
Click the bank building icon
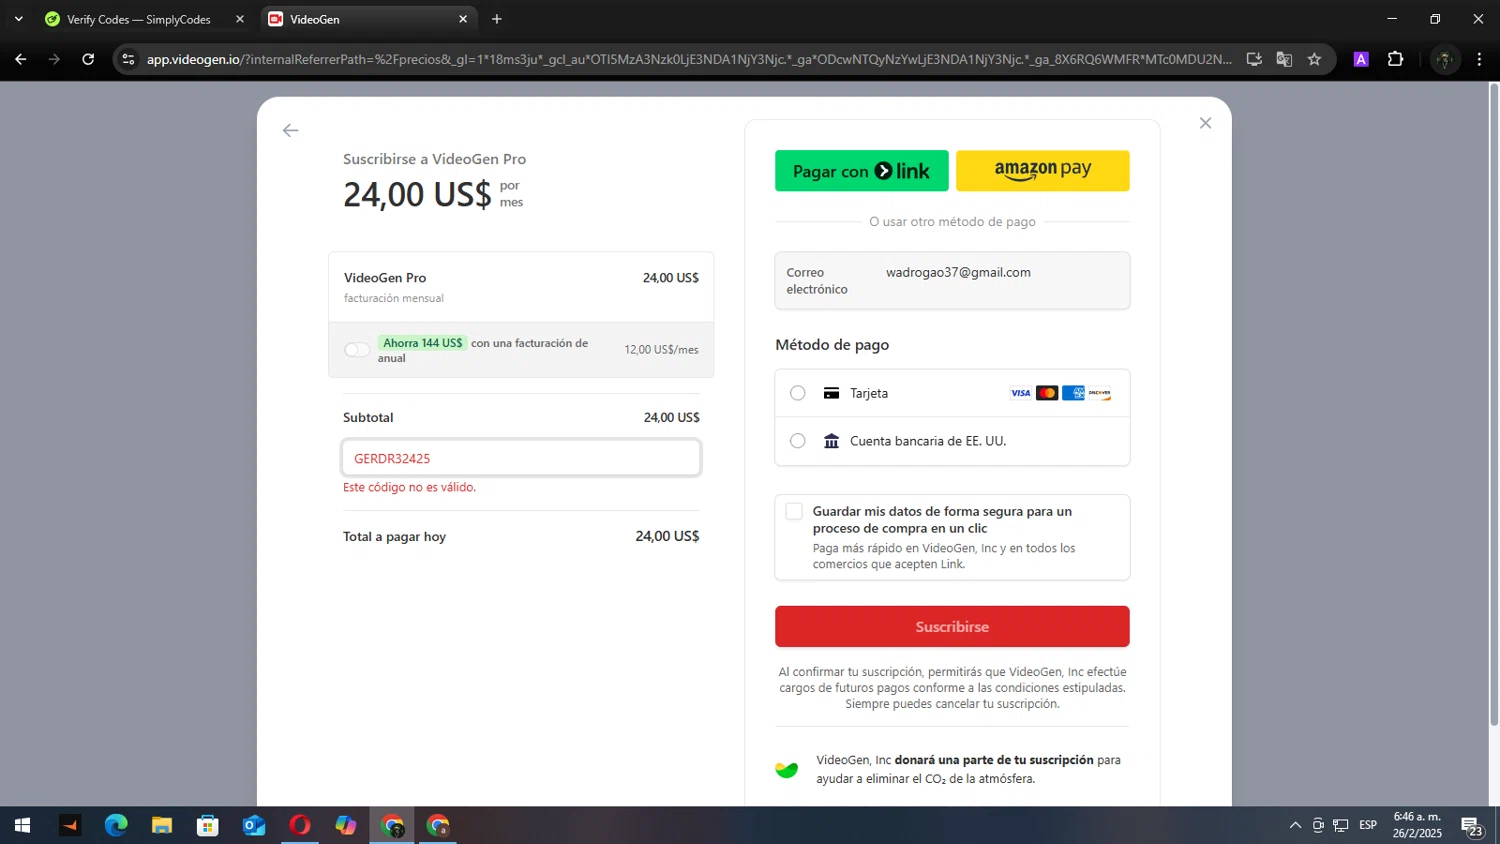pyautogui.click(x=831, y=441)
